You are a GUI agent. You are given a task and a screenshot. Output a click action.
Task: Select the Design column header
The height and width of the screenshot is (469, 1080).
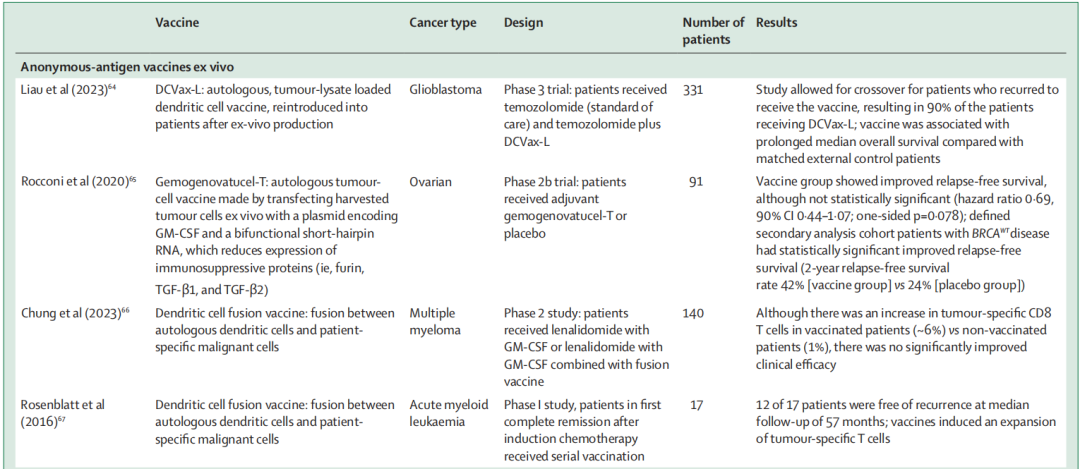(523, 22)
